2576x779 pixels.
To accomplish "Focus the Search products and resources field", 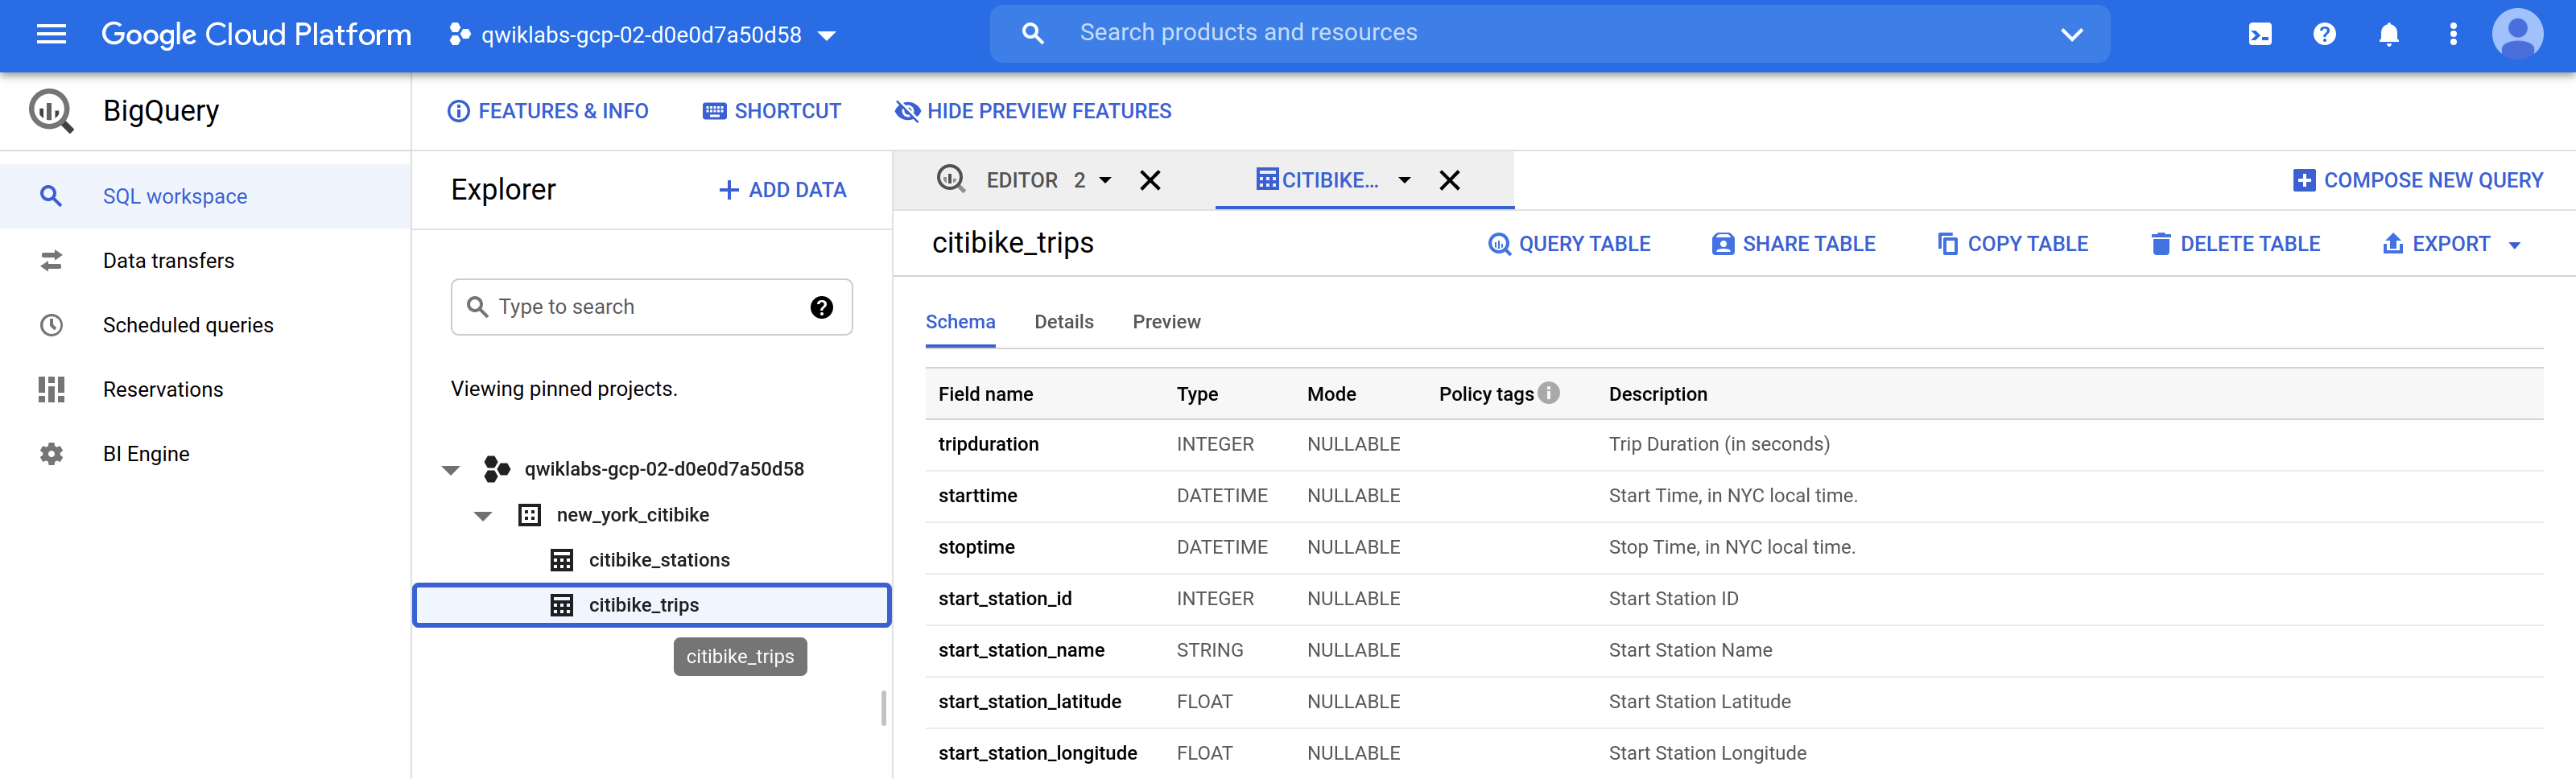I will (1550, 33).
